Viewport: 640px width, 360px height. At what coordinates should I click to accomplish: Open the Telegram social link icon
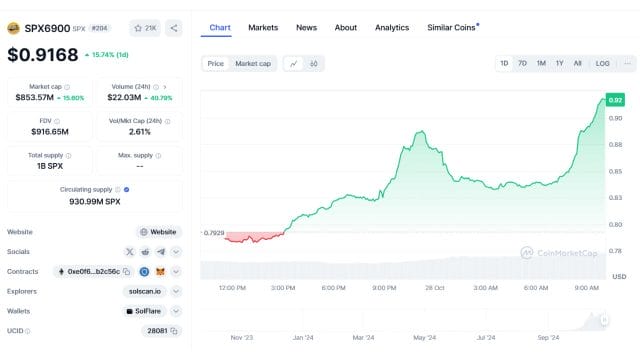161,252
